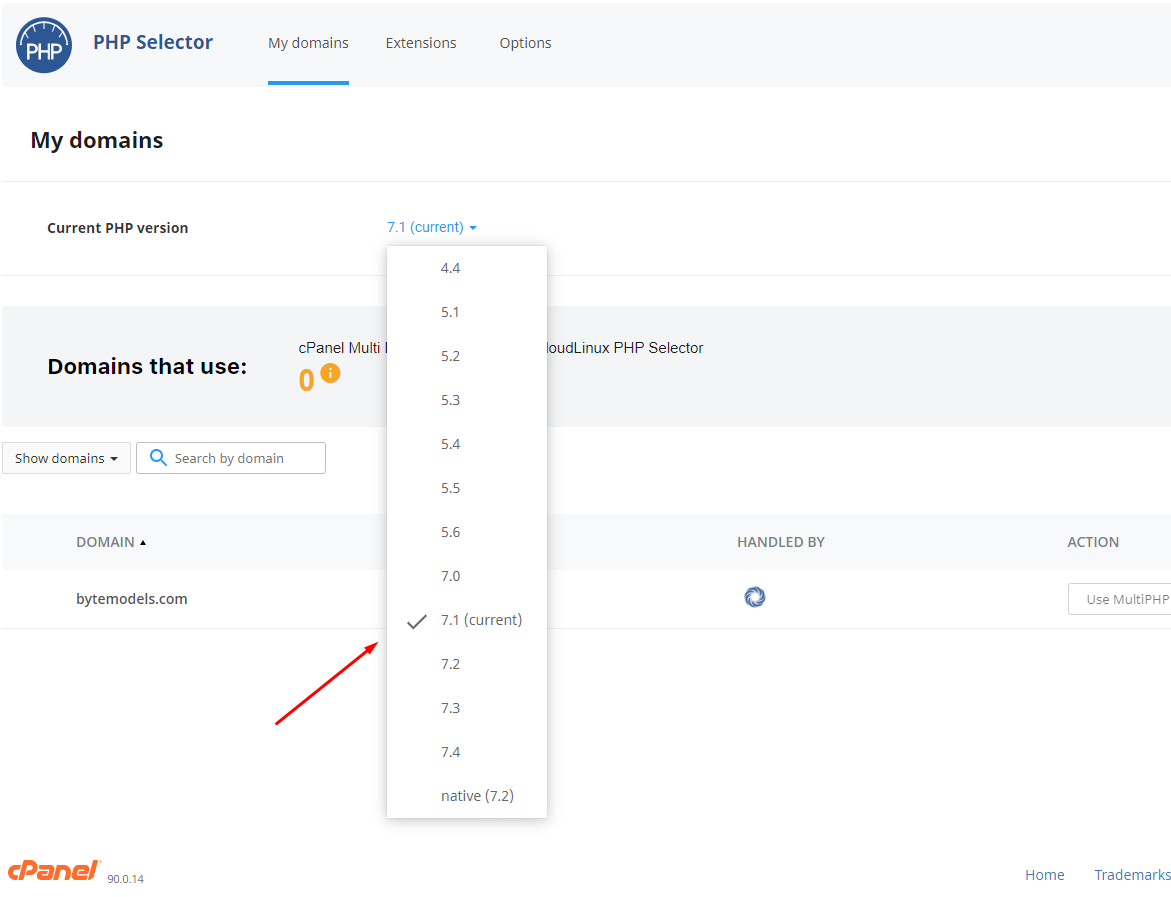Choose PHP 4.4 in the version dropdown
The width and height of the screenshot is (1171, 897).
point(450,267)
